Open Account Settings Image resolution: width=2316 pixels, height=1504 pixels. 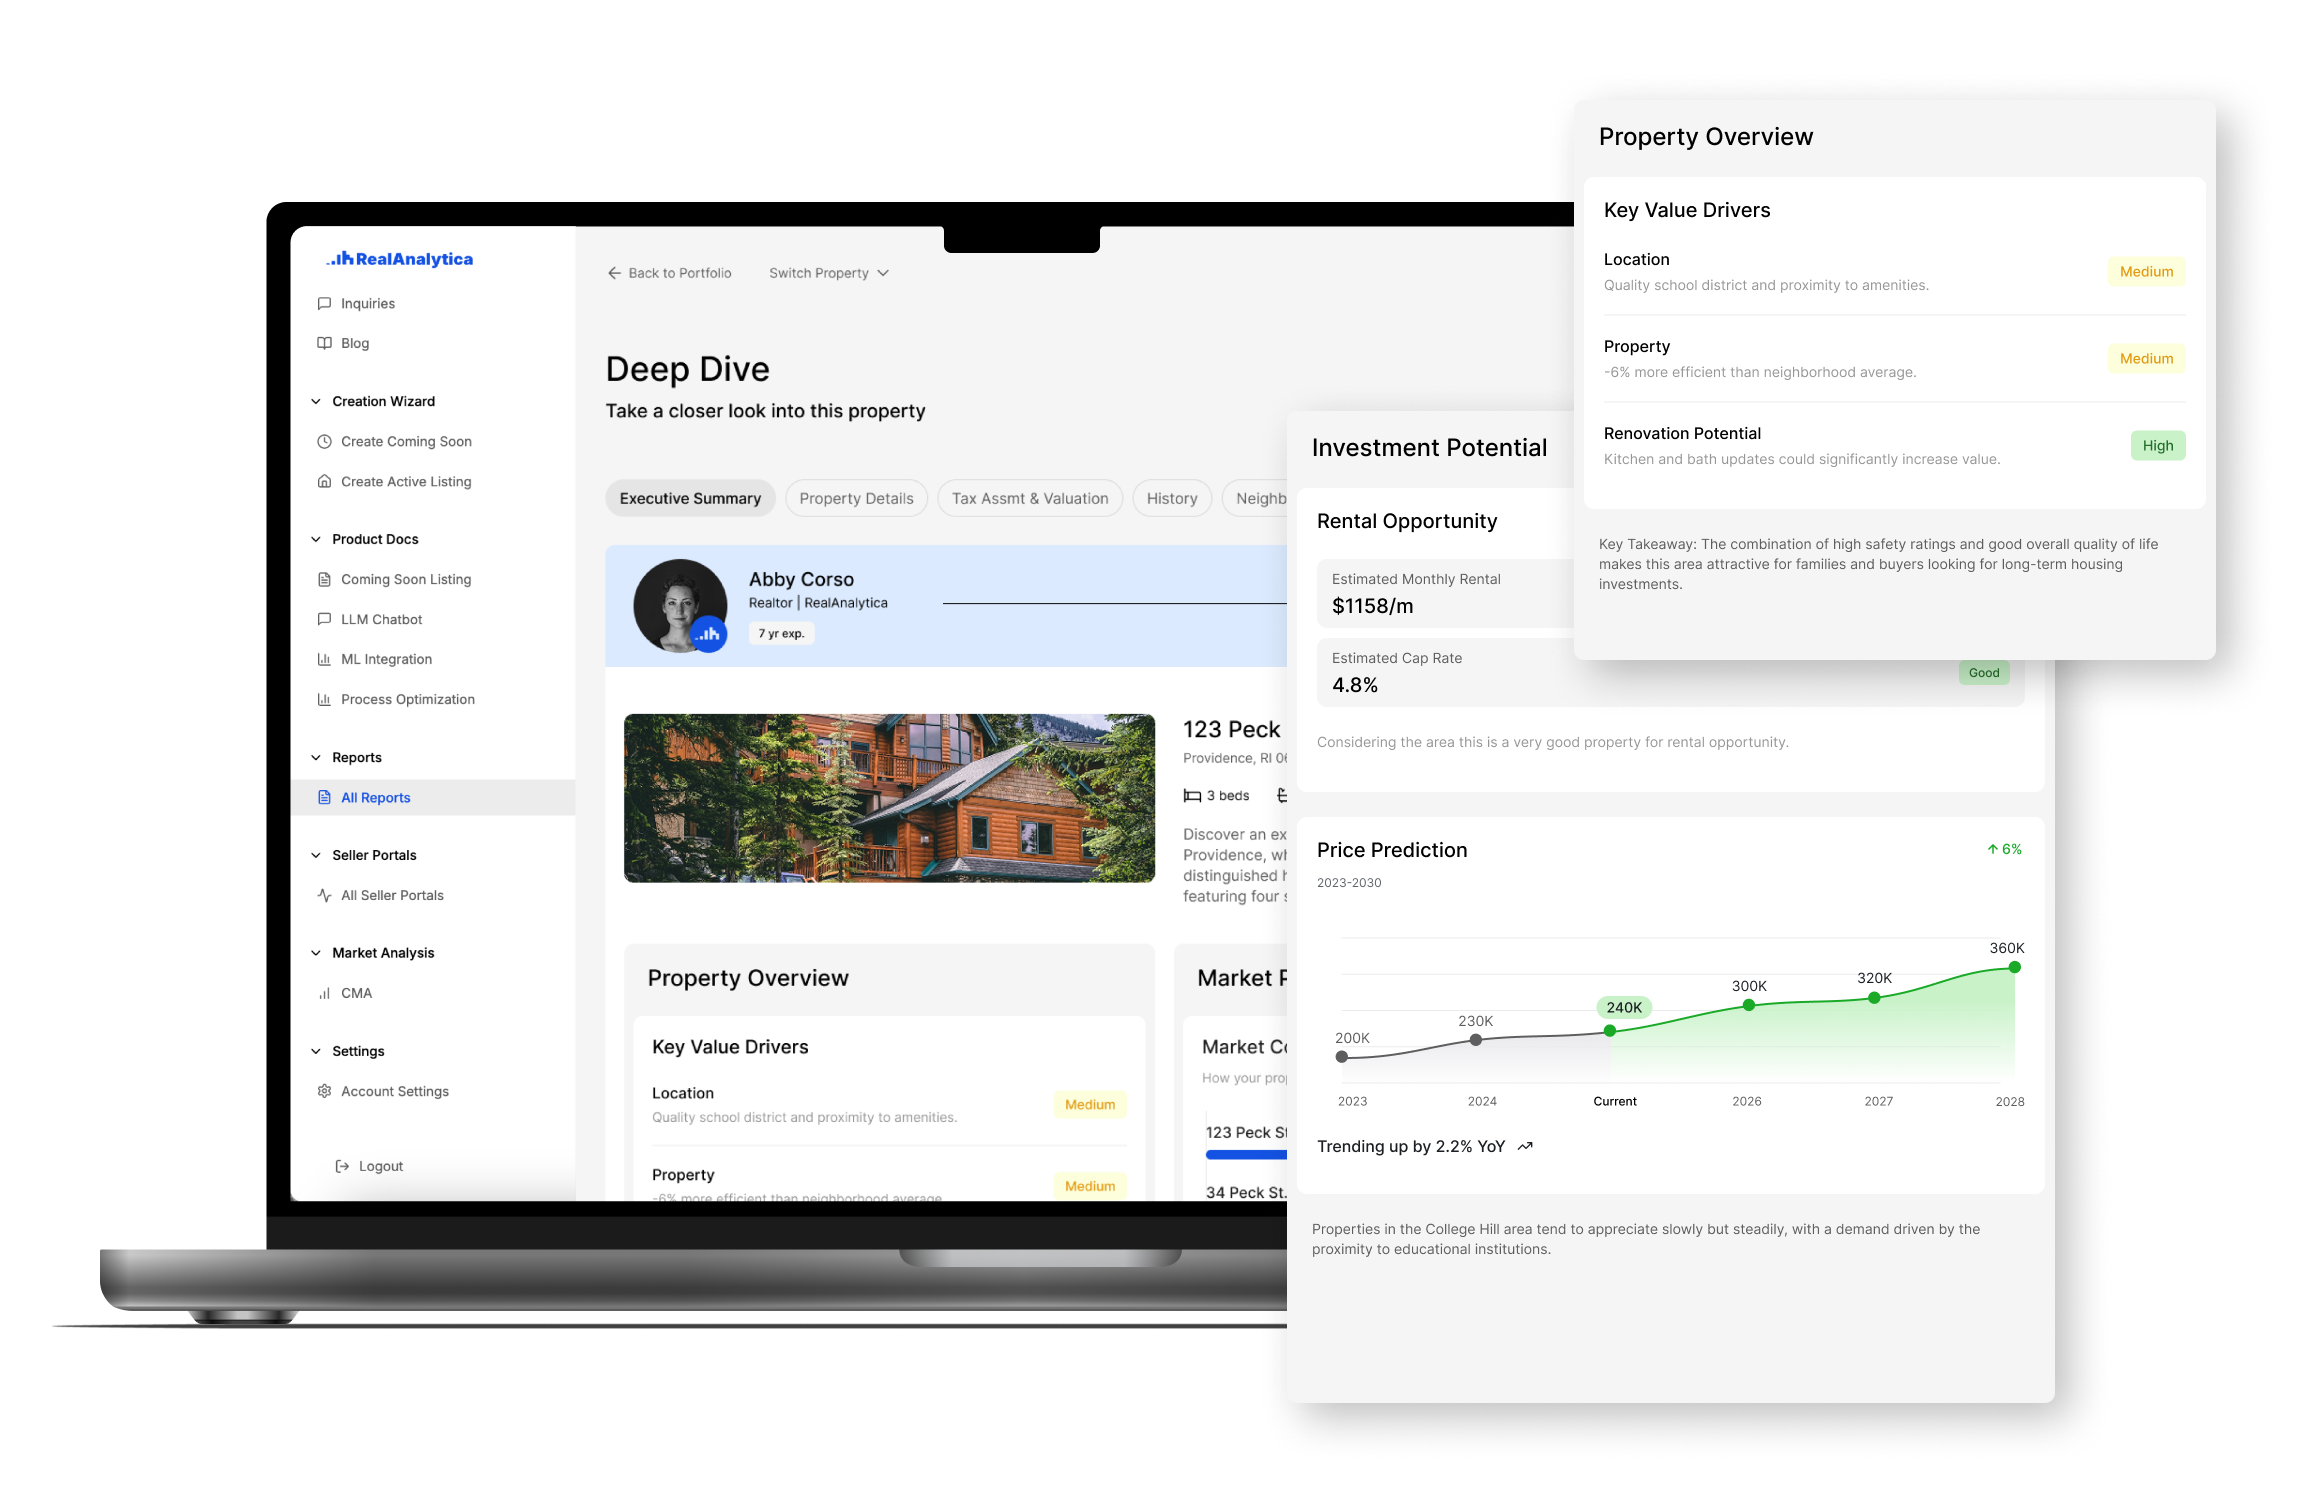[x=394, y=1091]
